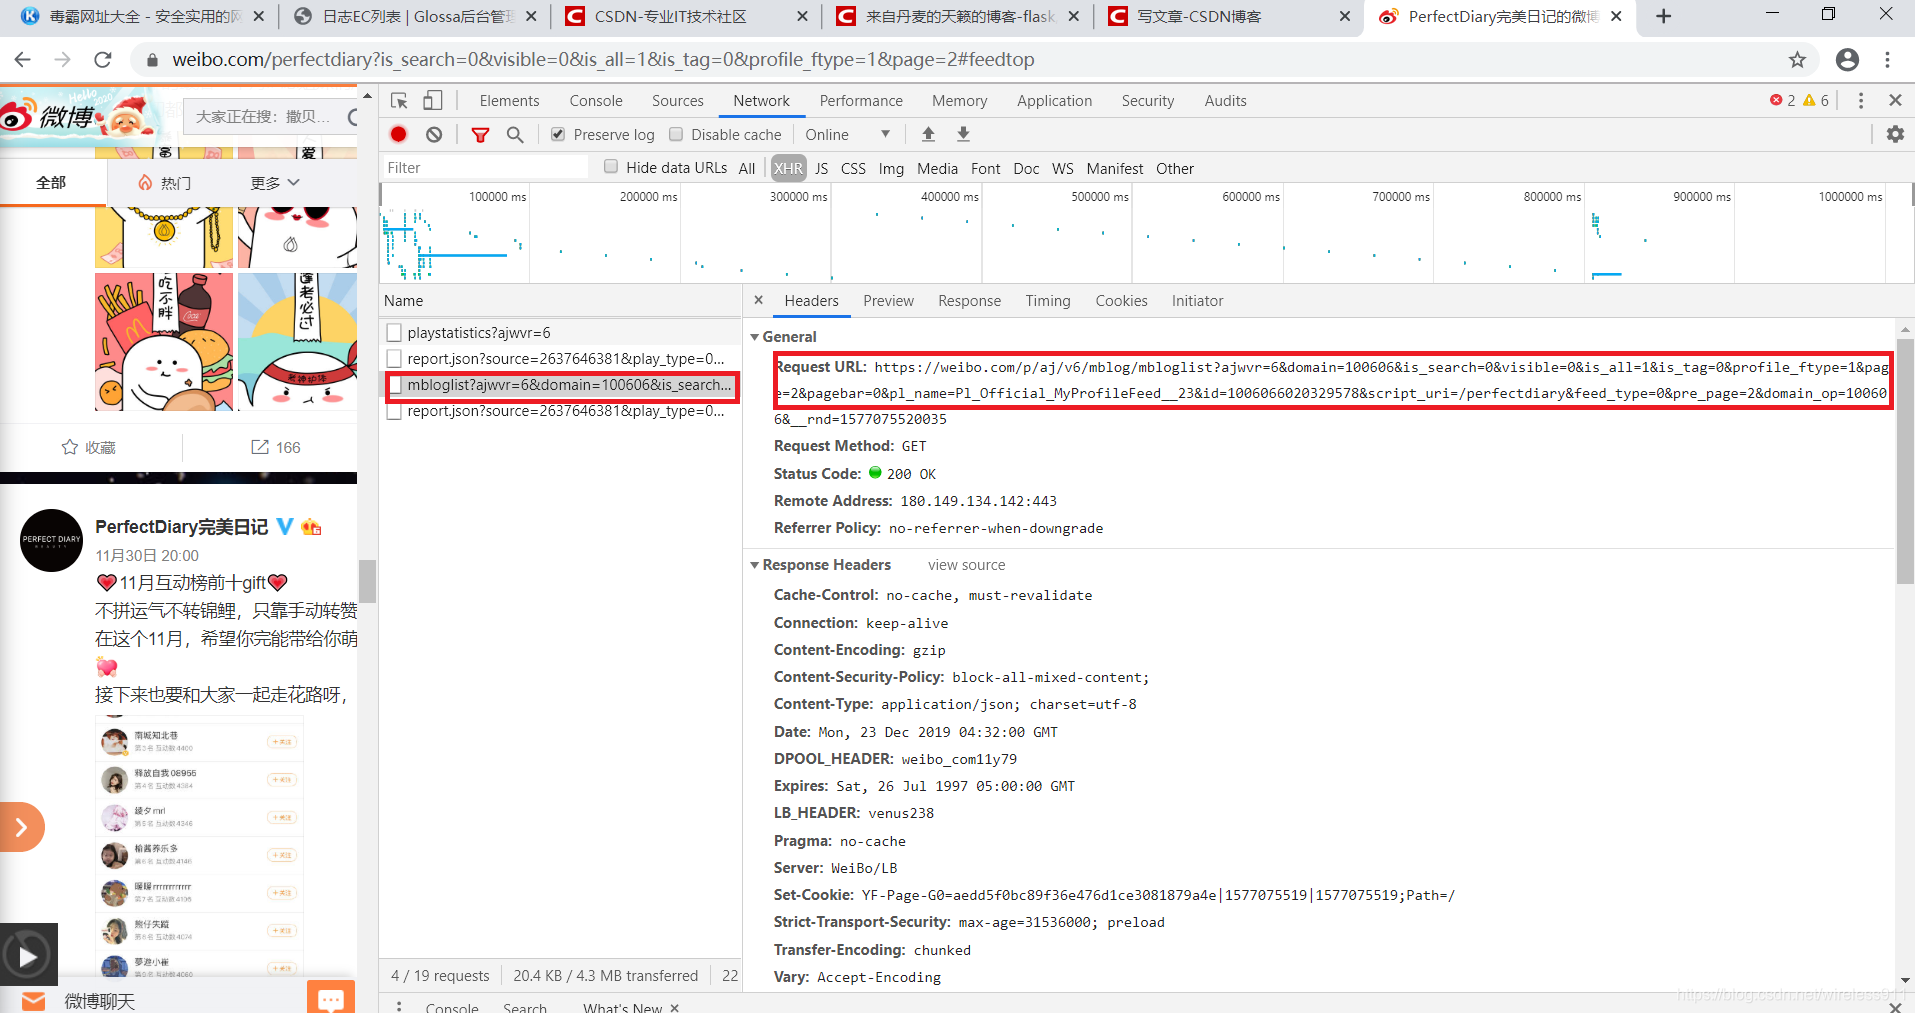The height and width of the screenshot is (1013, 1915).
Task: Switch to CSDN-专业IT技术社区 browser tab
Action: (x=671, y=16)
